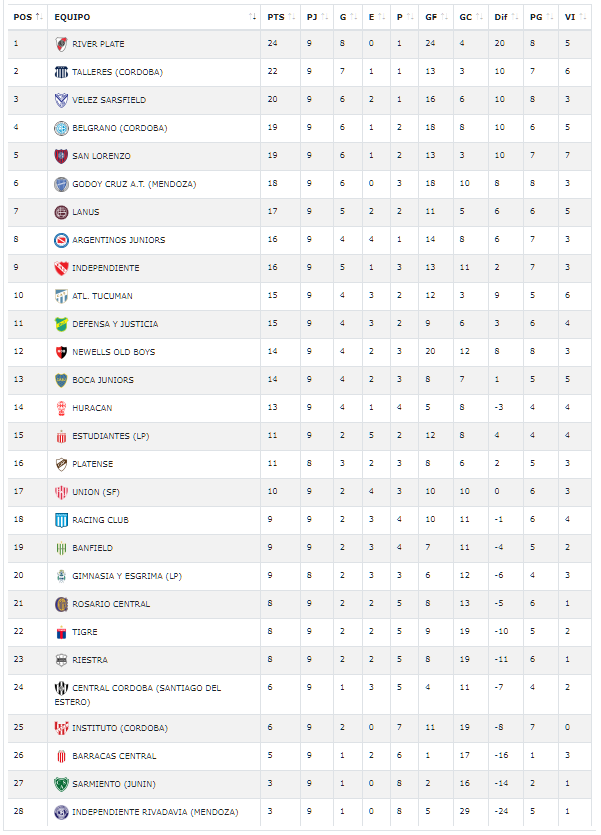Click the Rosario Central crest icon
601x835 pixels.
tap(61, 604)
